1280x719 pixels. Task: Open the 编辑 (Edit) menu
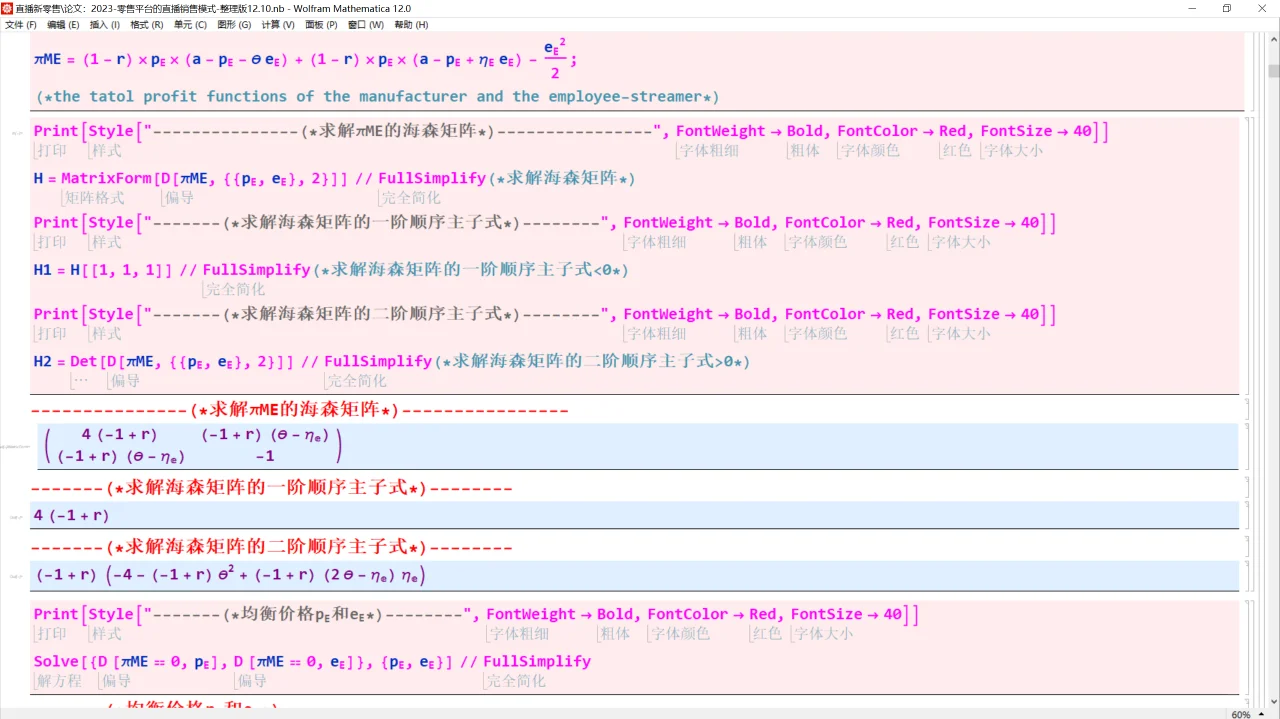tap(62, 25)
